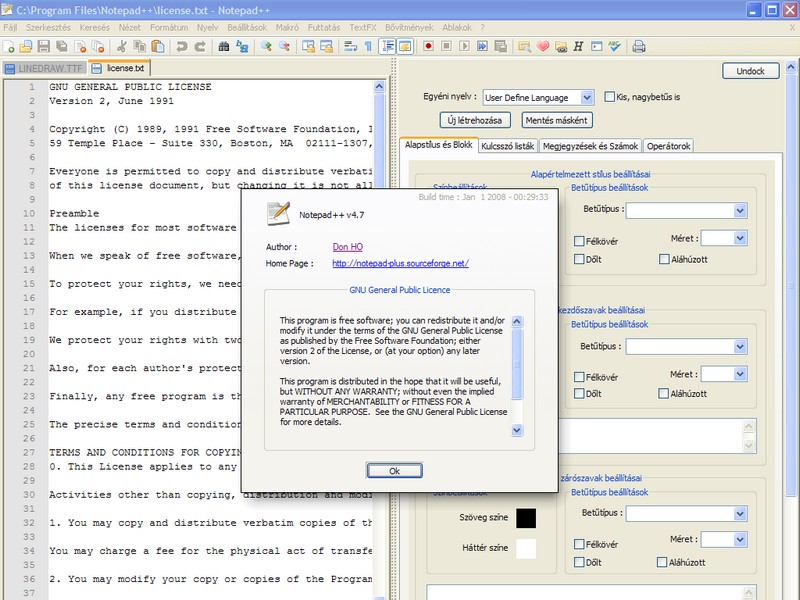Follow the Don HO author link
800x600 pixels.
tap(347, 247)
